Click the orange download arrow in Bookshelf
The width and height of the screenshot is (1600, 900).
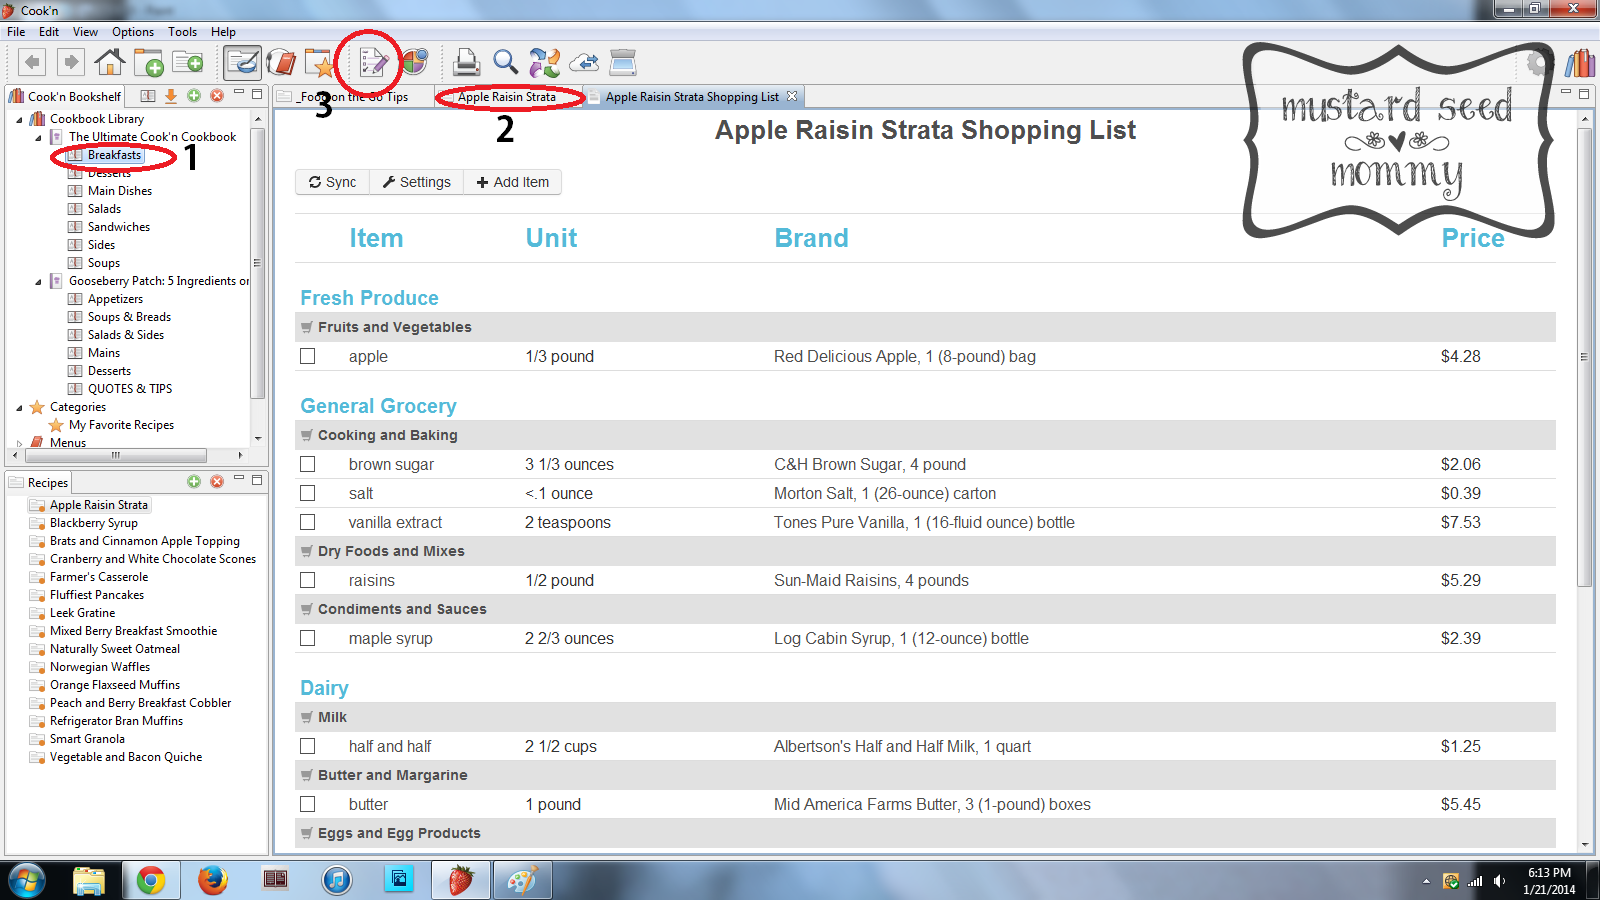(x=171, y=96)
